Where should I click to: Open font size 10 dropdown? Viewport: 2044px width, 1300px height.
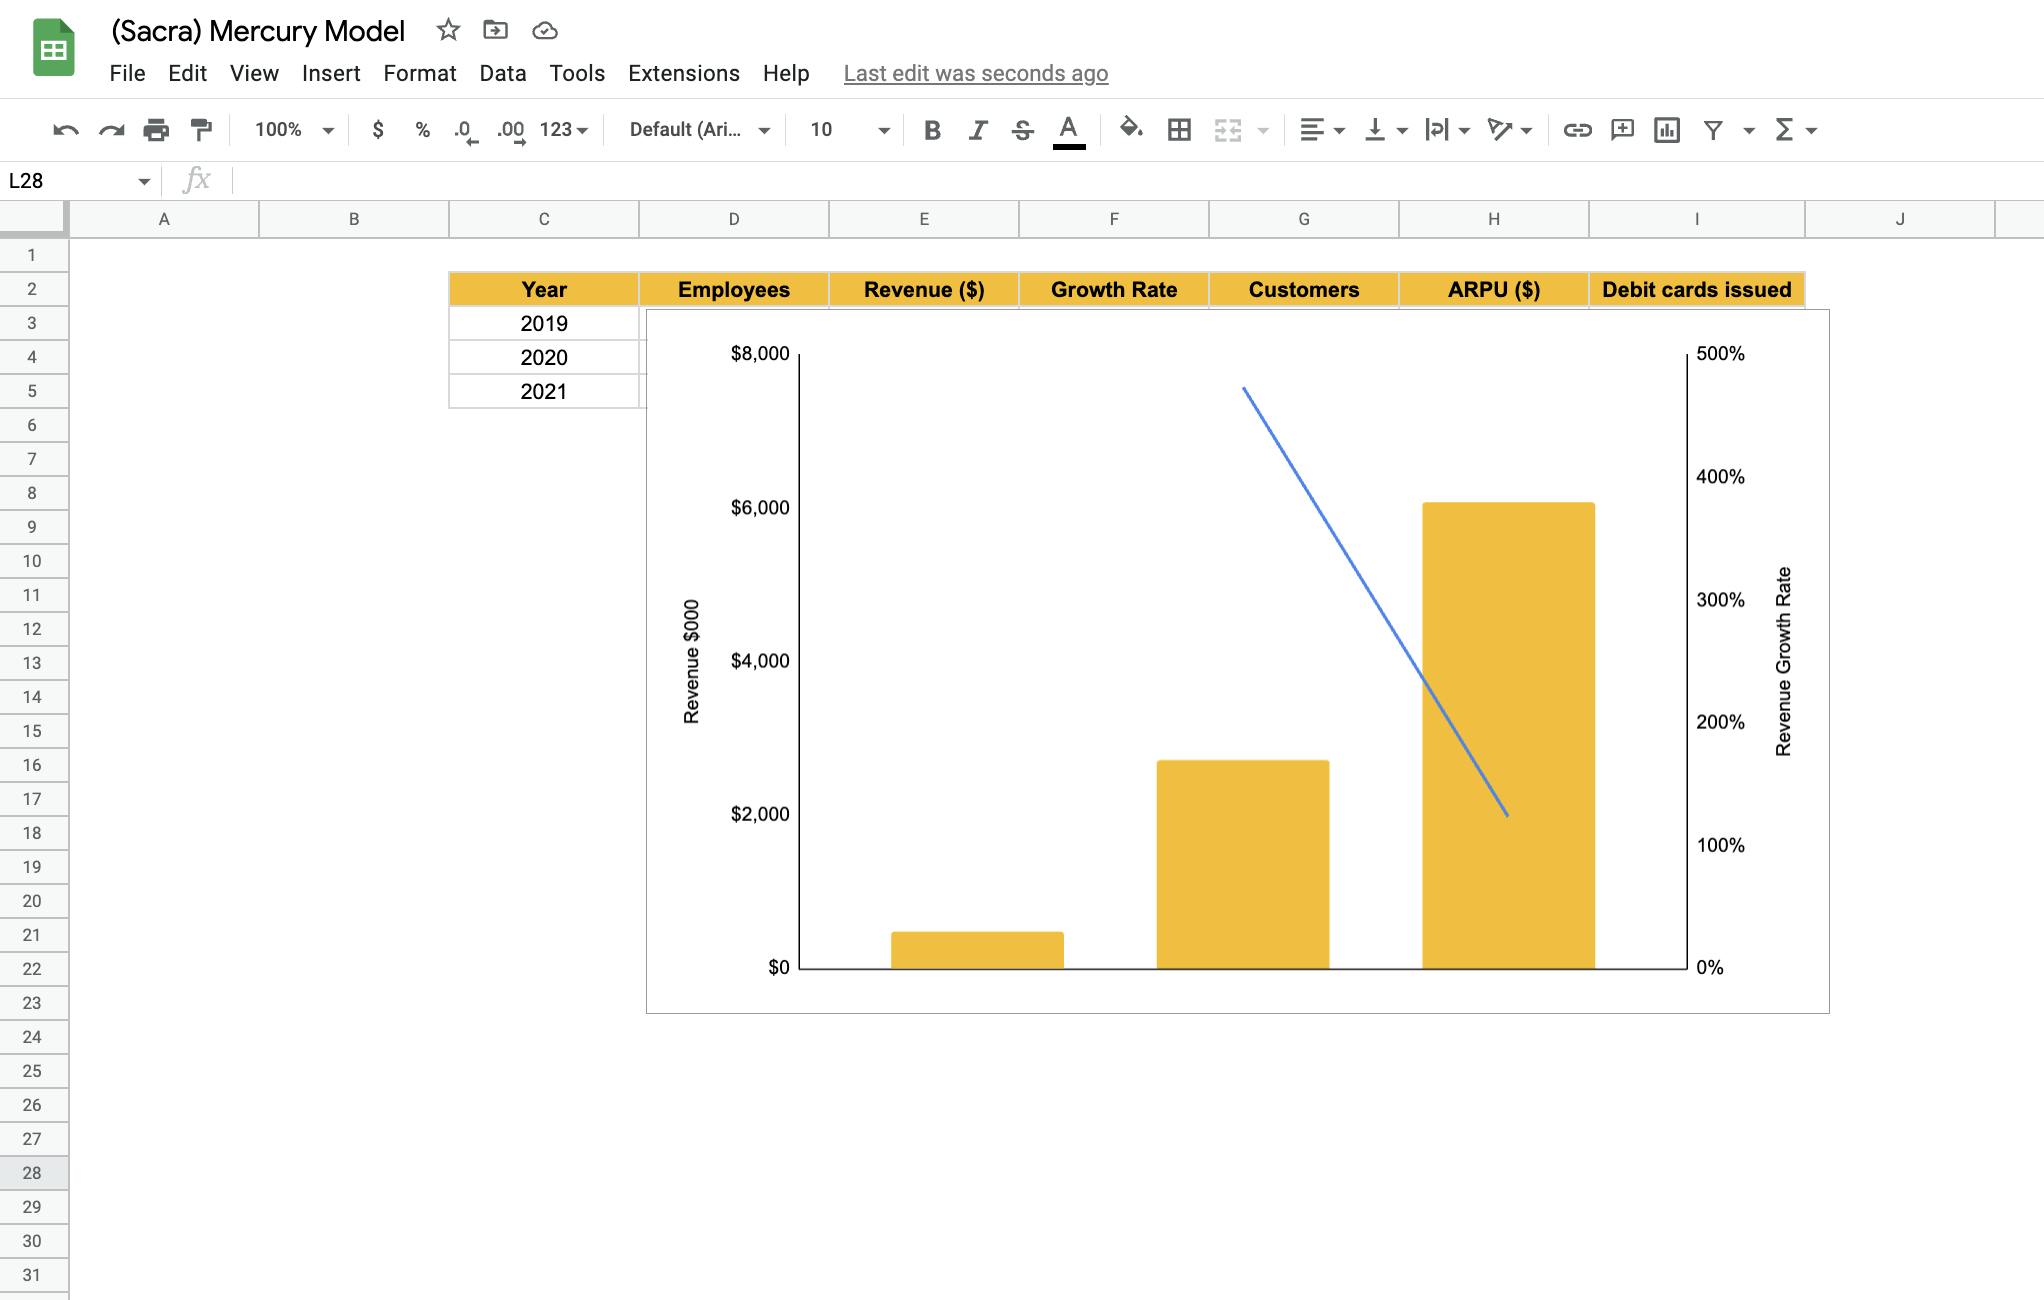[x=849, y=130]
